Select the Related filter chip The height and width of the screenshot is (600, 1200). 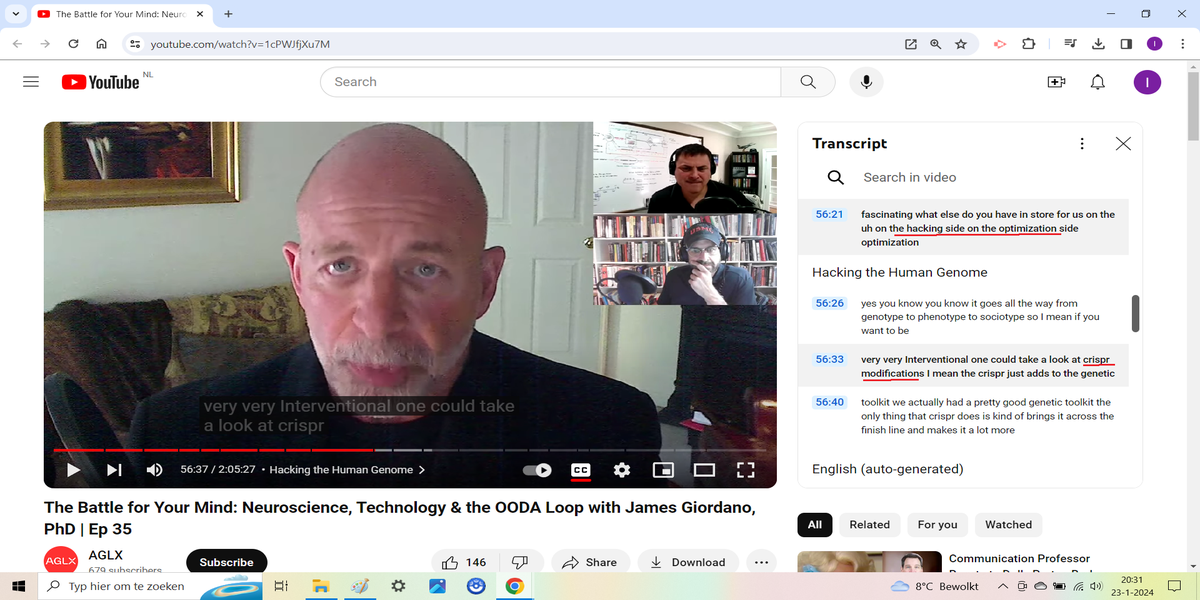tap(869, 525)
